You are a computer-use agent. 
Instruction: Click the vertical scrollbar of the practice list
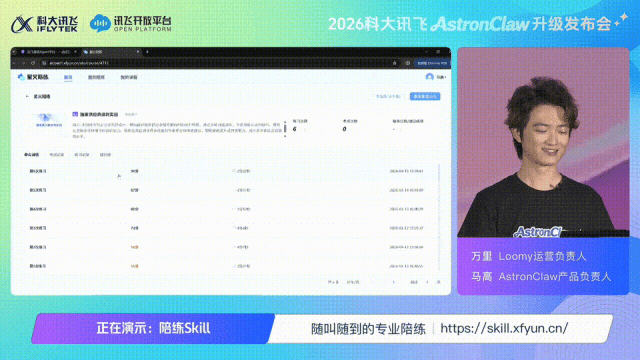(x=439, y=216)
